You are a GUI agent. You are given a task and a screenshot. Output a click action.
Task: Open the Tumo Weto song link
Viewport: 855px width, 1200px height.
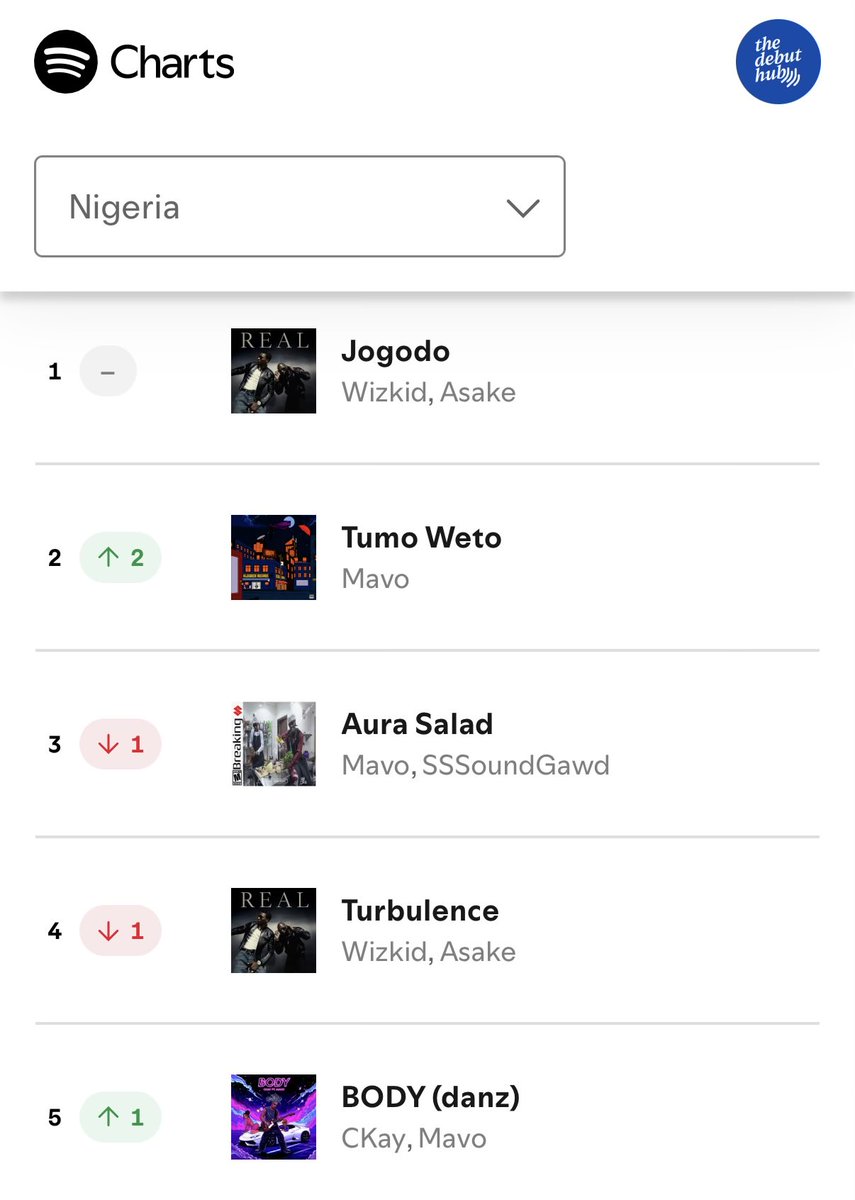421,538
